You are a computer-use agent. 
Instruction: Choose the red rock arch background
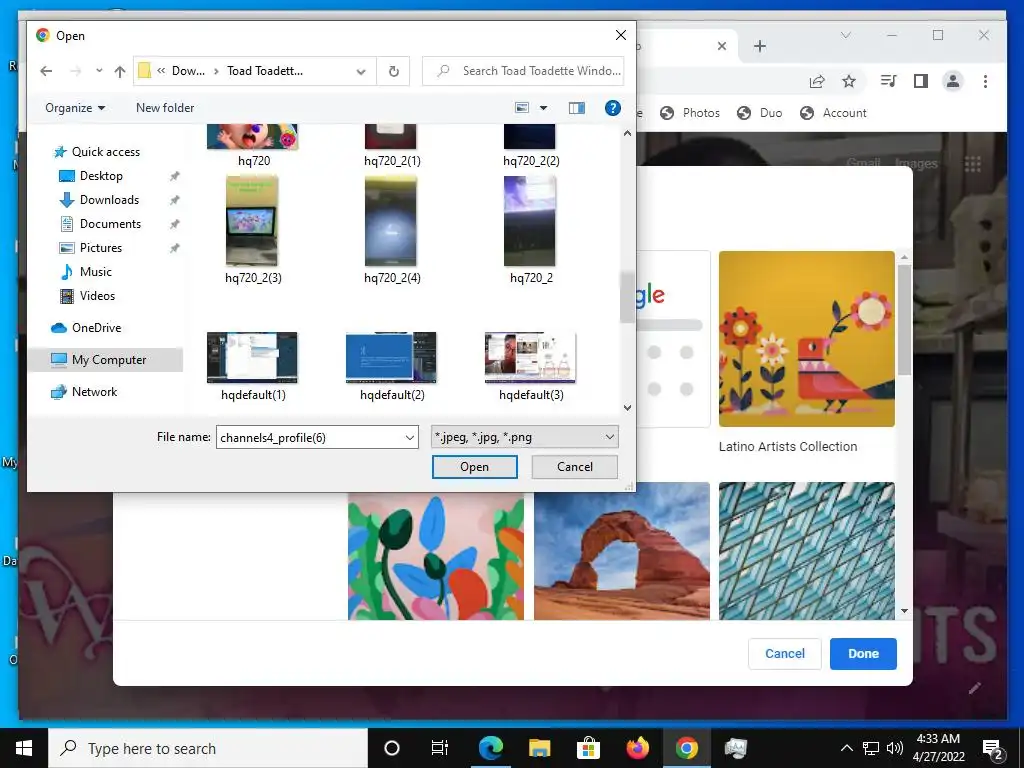click(x=622, y=551)
